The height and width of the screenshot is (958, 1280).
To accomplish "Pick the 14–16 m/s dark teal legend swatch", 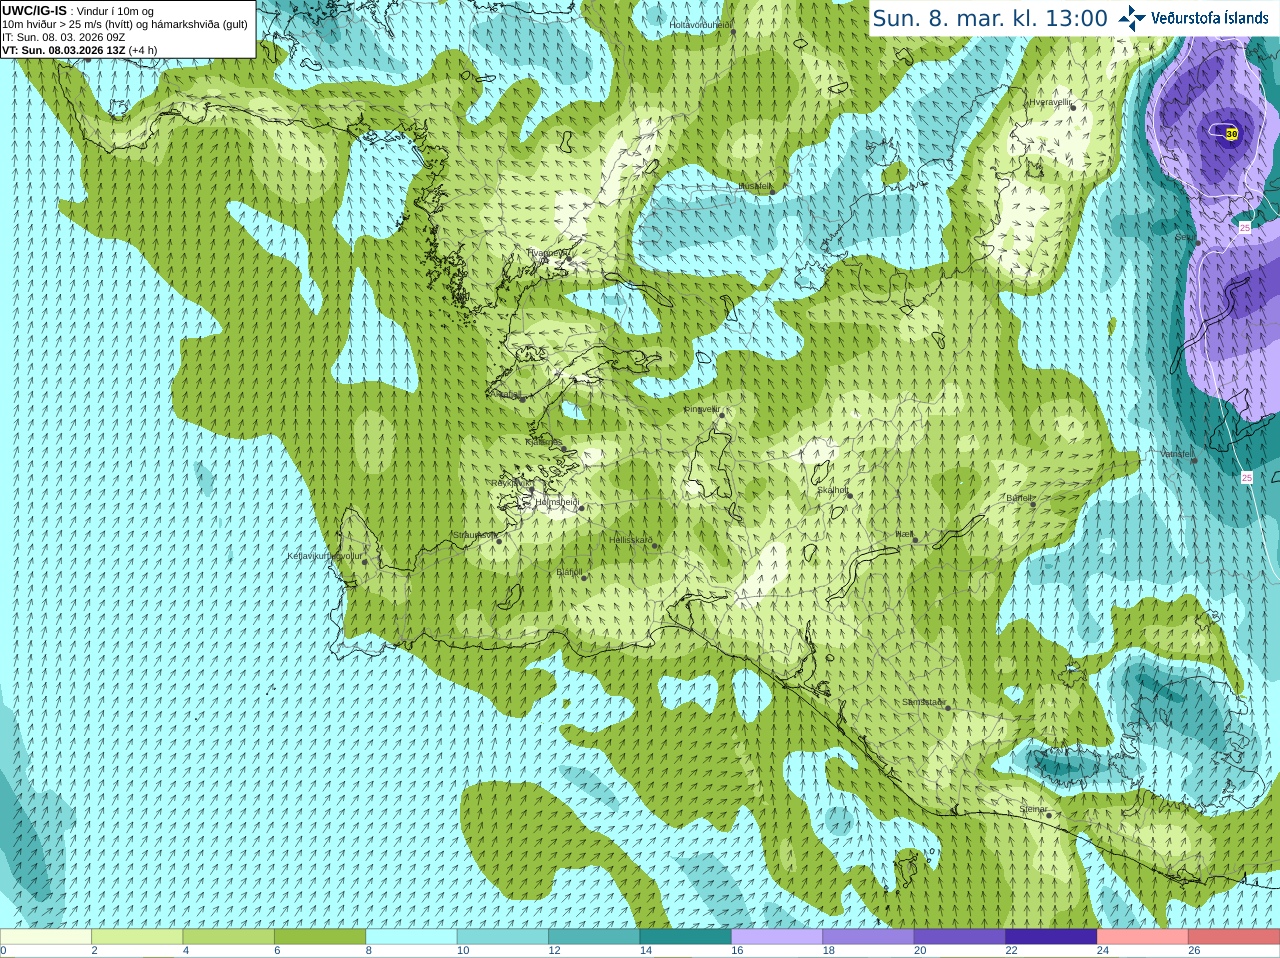I will pyautogui.click(x=686, y=937).
